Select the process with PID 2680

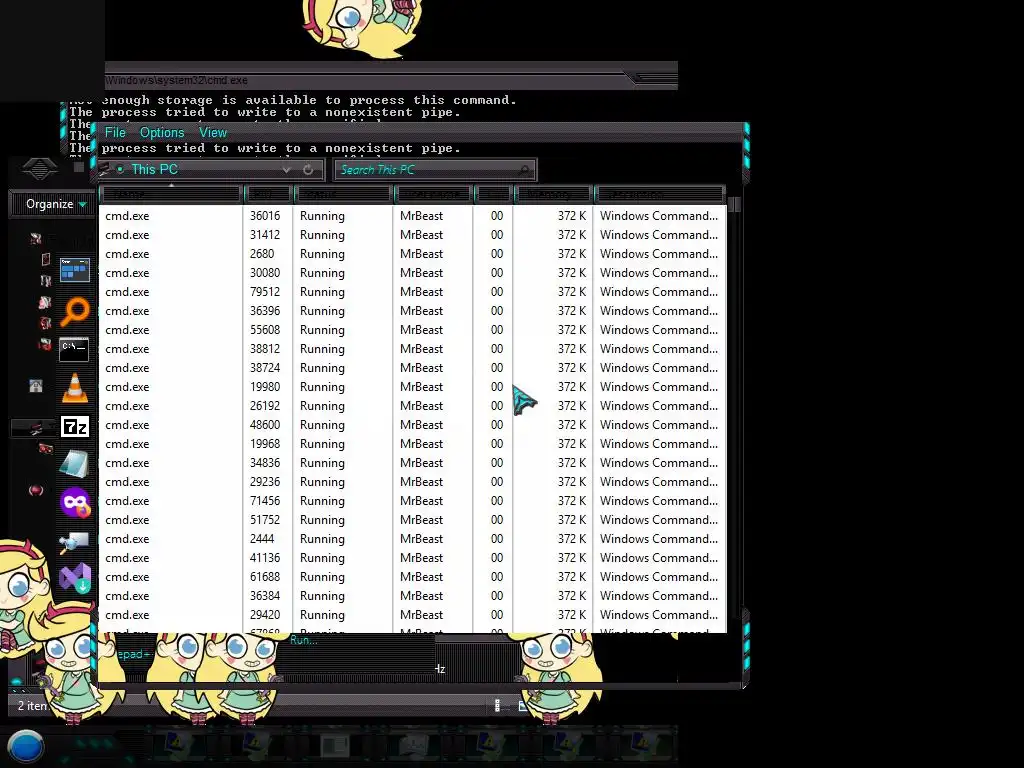[x=413, y=253]
